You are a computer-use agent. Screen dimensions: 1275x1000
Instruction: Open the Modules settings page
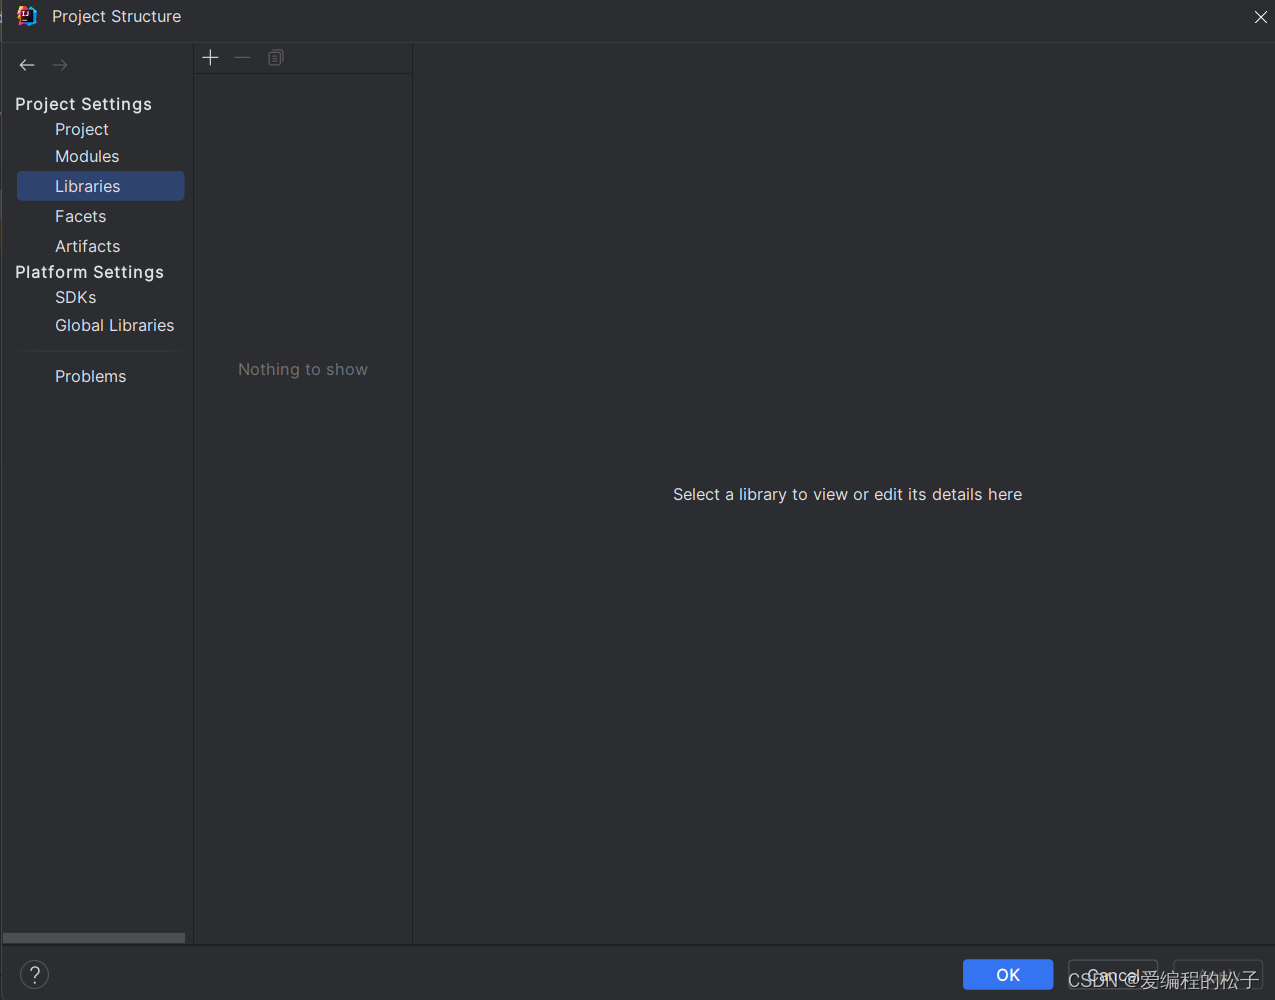(x=87, y=157)
